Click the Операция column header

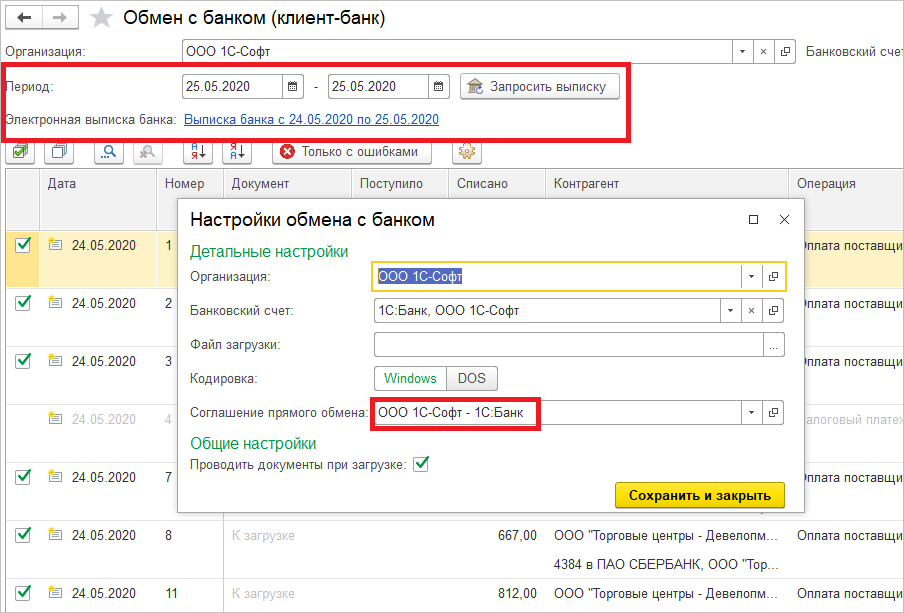click(x=846, y=184)
